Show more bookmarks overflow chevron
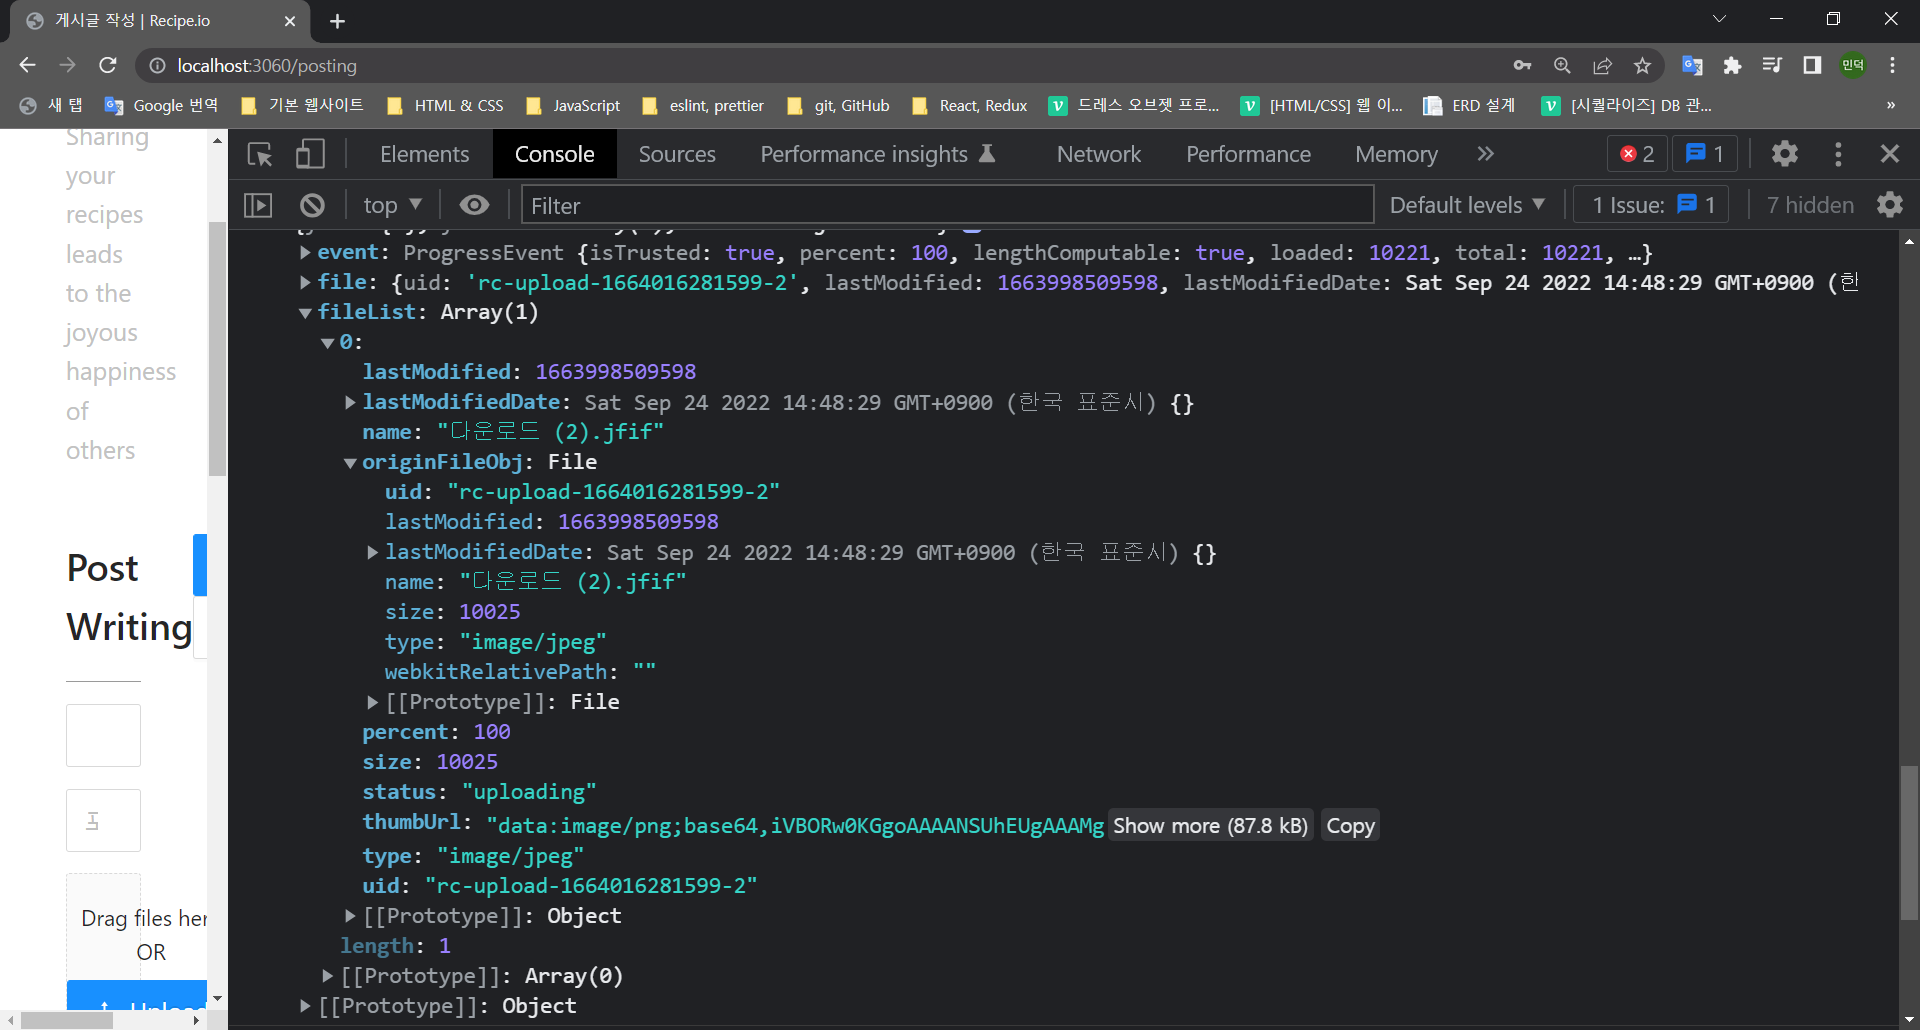The height and width of the screenshot is (1030, 1920). 1890,105
